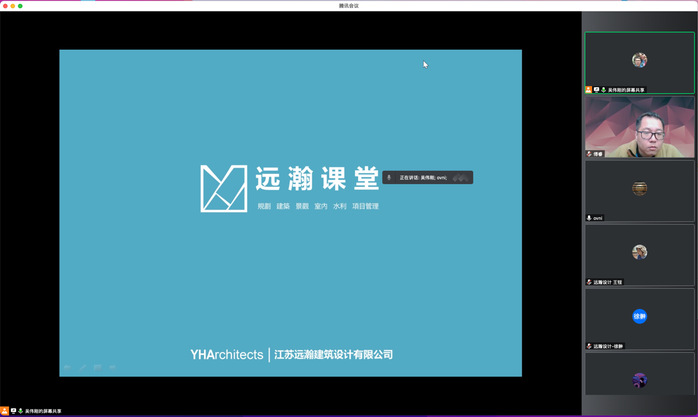Click the microphone icon beside ovnl name
Viewport: 698px width, 417px height.
tap(589, 218)
